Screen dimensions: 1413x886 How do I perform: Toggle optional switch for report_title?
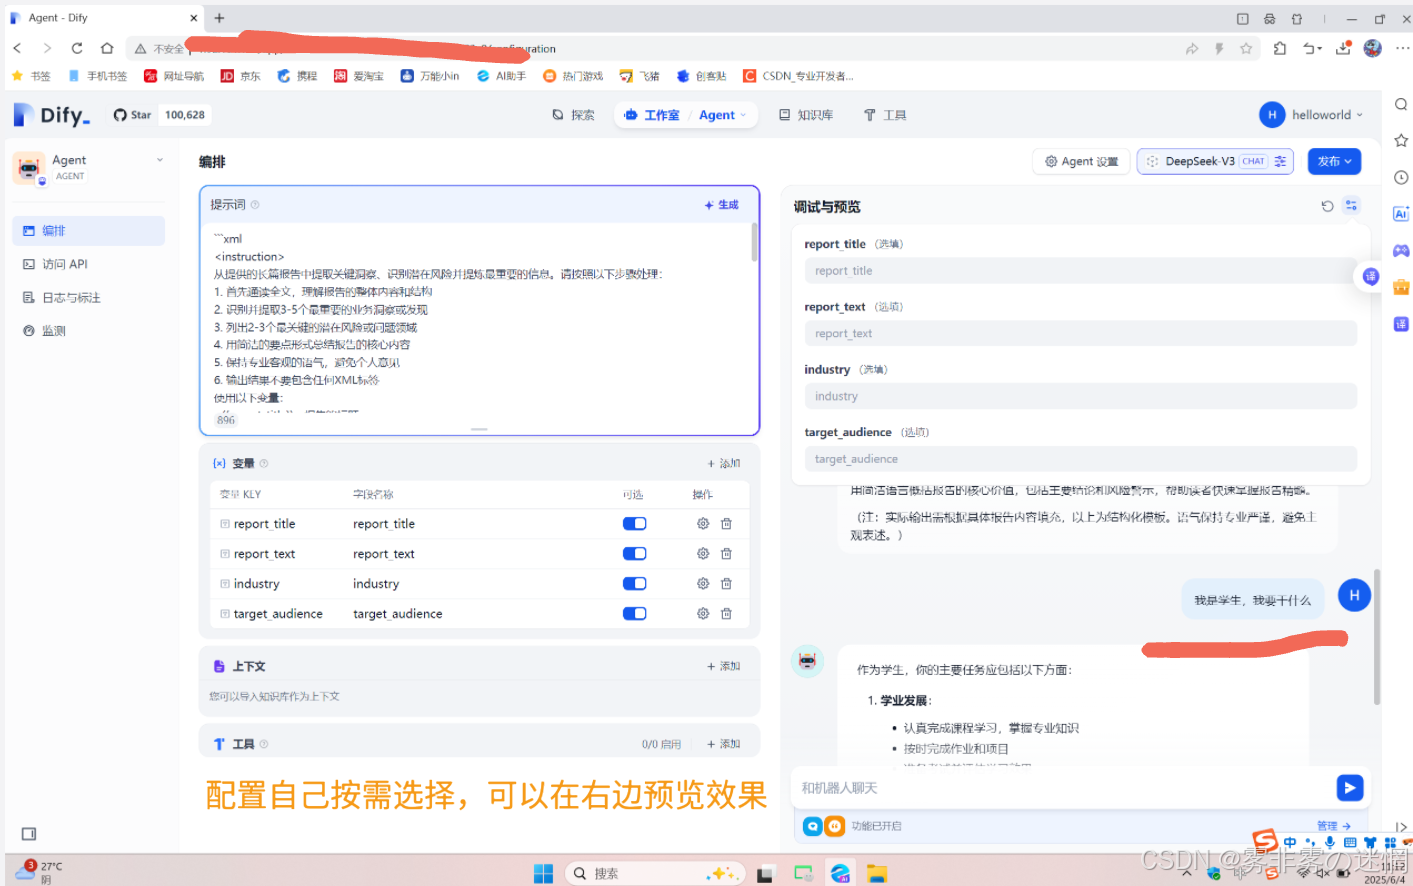635,524
